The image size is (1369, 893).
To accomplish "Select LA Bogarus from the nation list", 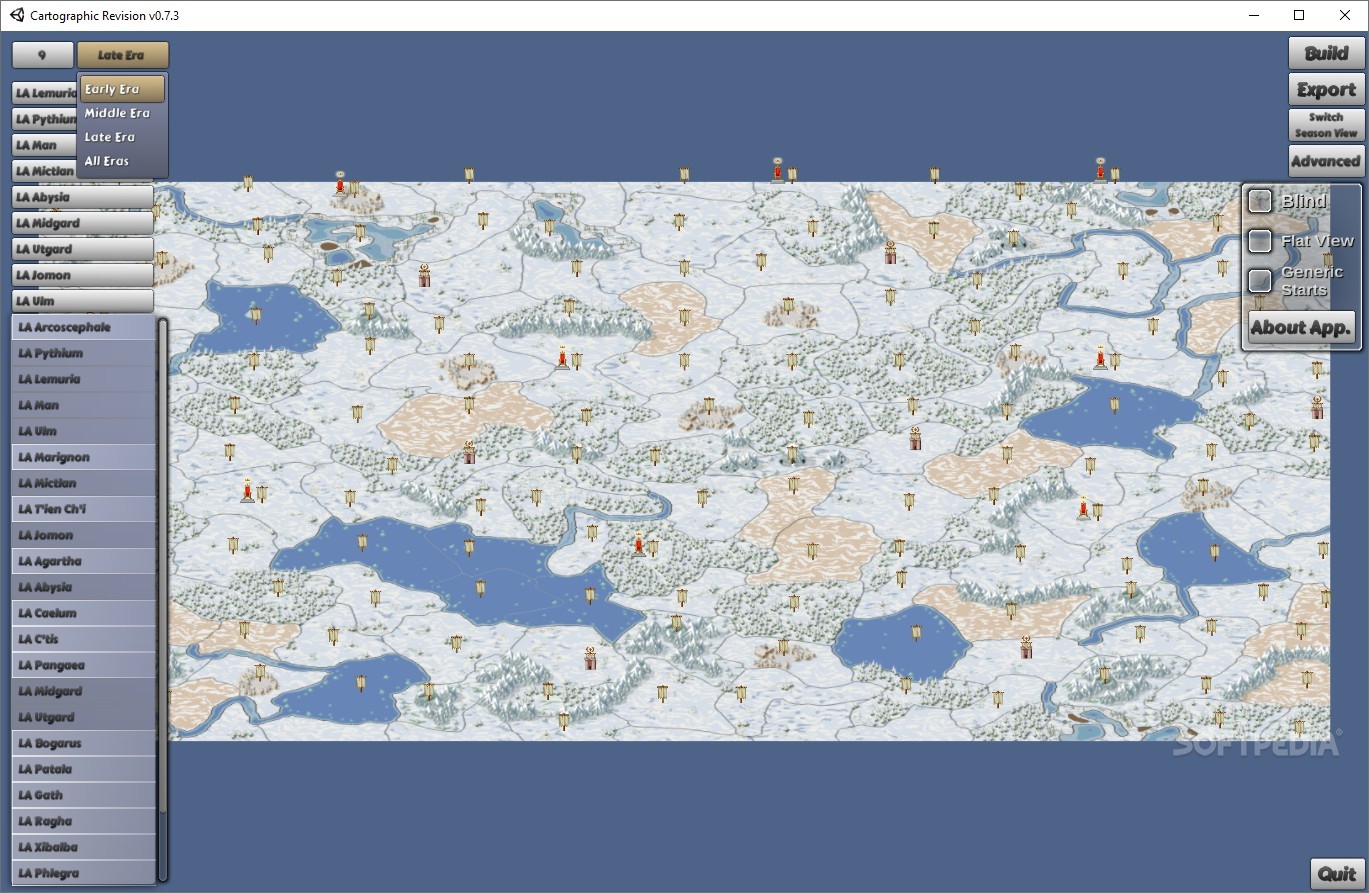I will [x=84, y=743].
